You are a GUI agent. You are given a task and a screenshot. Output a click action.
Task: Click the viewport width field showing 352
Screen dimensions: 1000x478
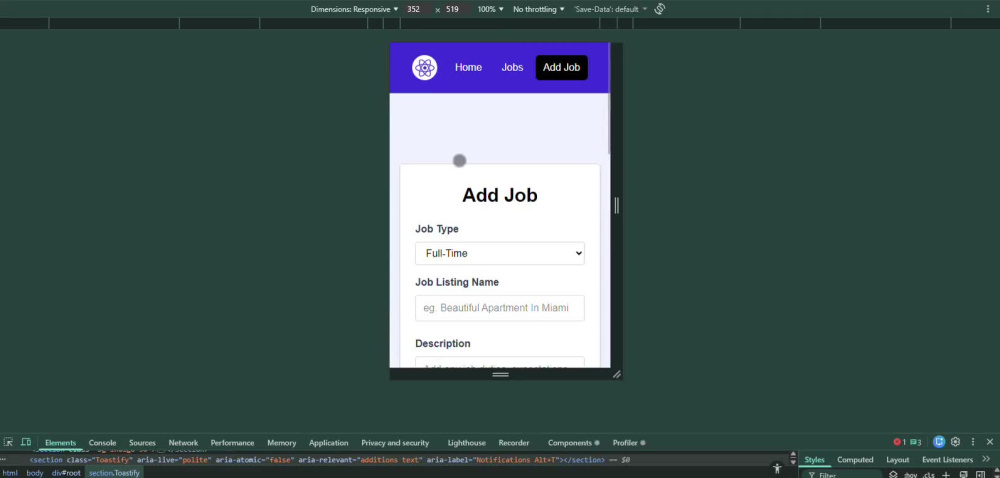418,10
